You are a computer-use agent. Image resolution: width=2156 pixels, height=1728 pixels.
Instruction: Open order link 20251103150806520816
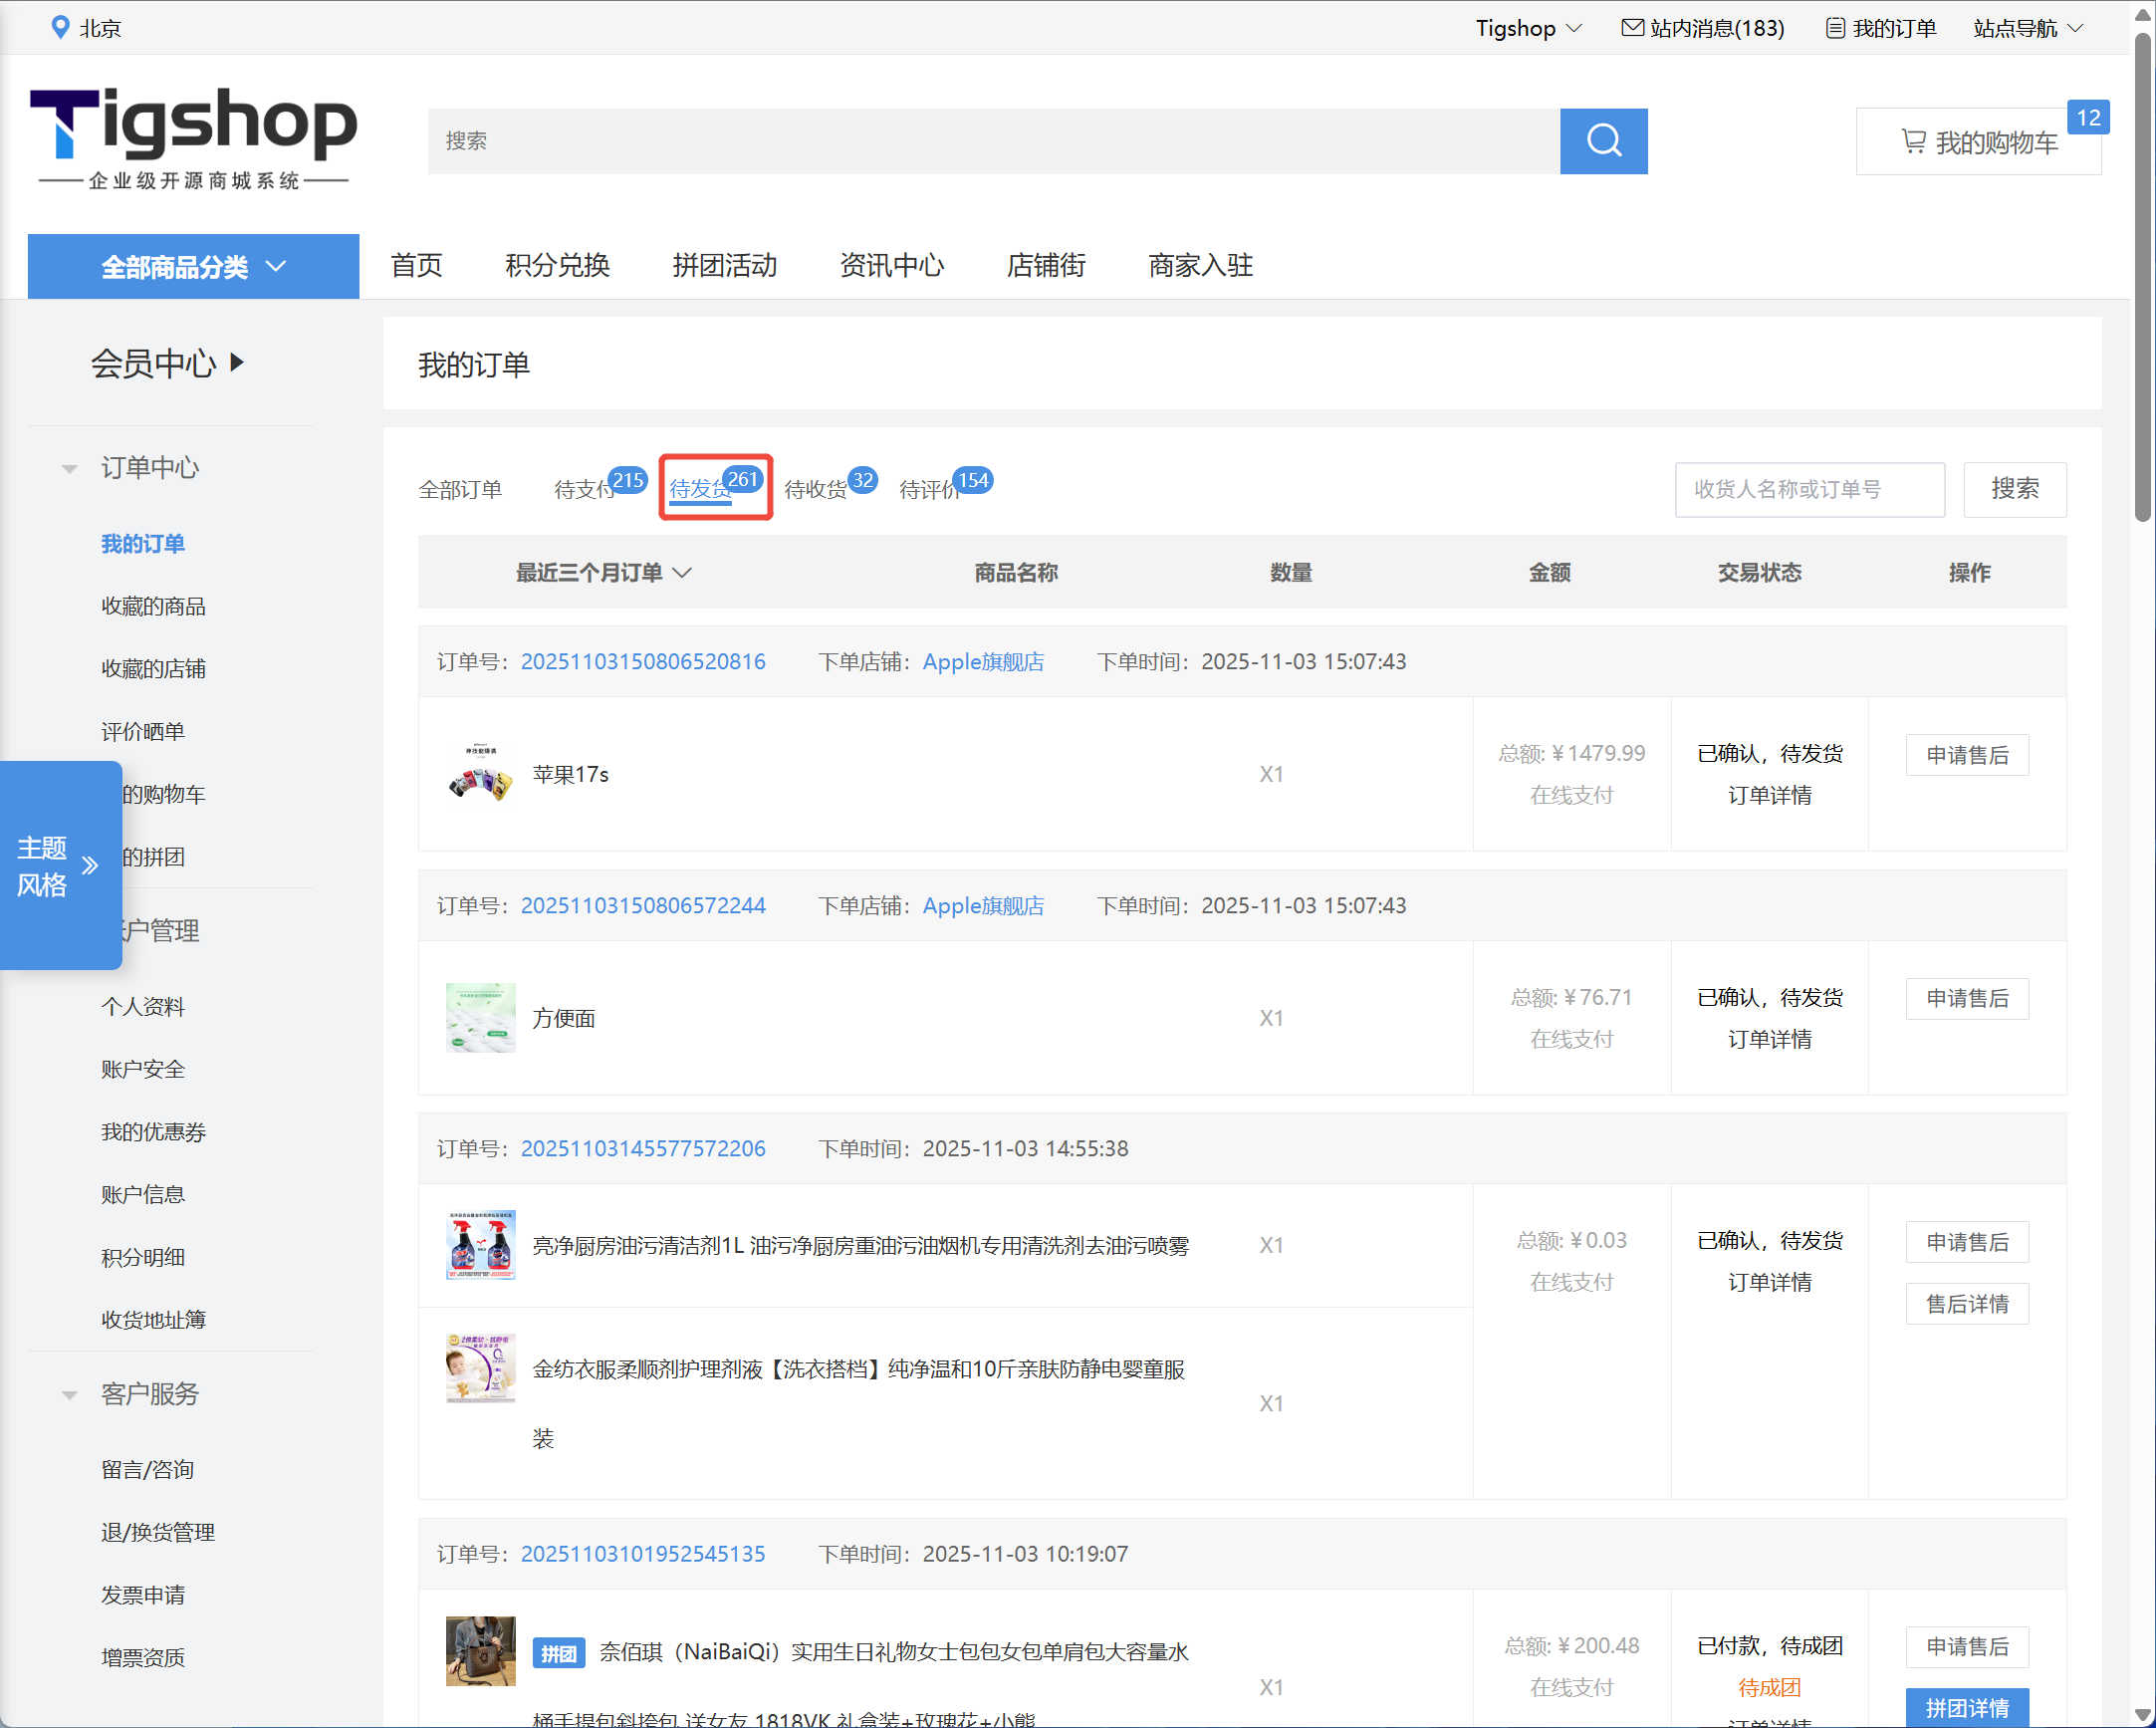click(643, 661)
